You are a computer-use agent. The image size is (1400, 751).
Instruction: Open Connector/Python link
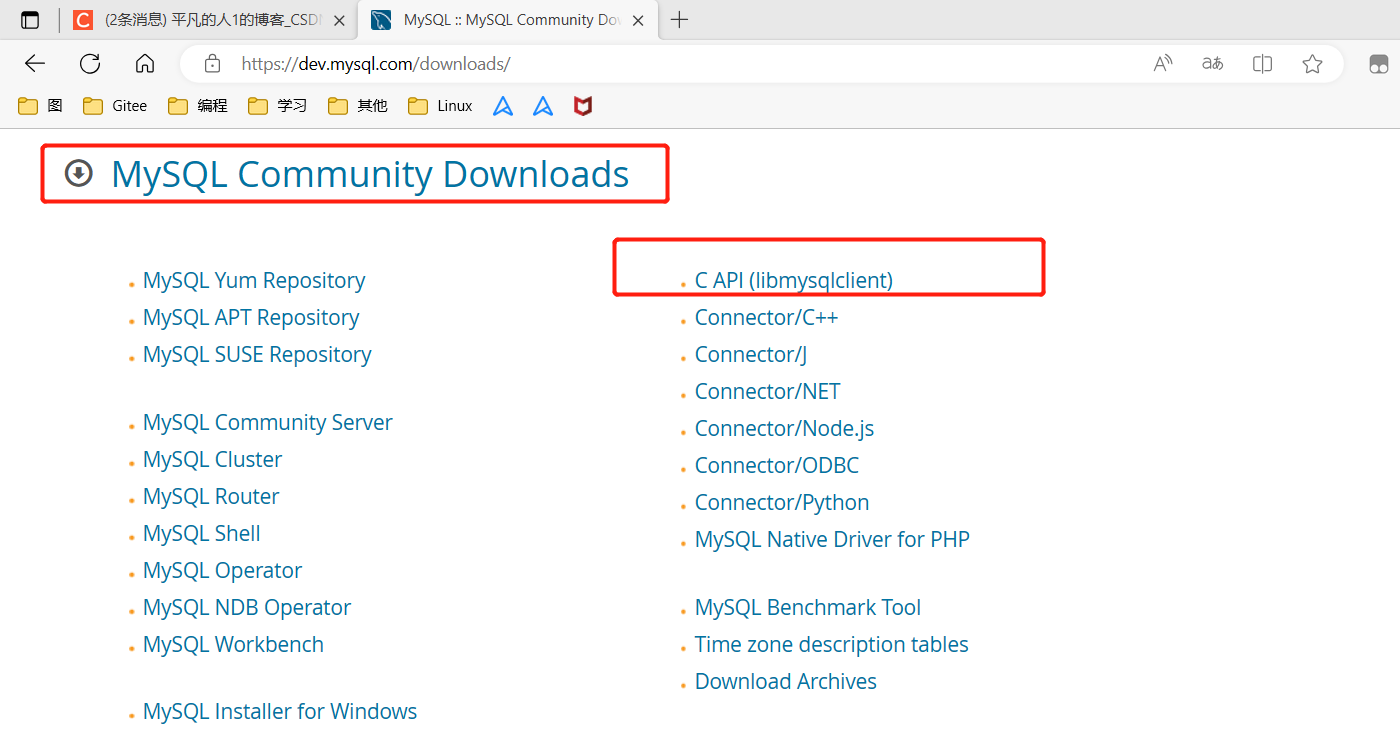(x=782, y=503)
